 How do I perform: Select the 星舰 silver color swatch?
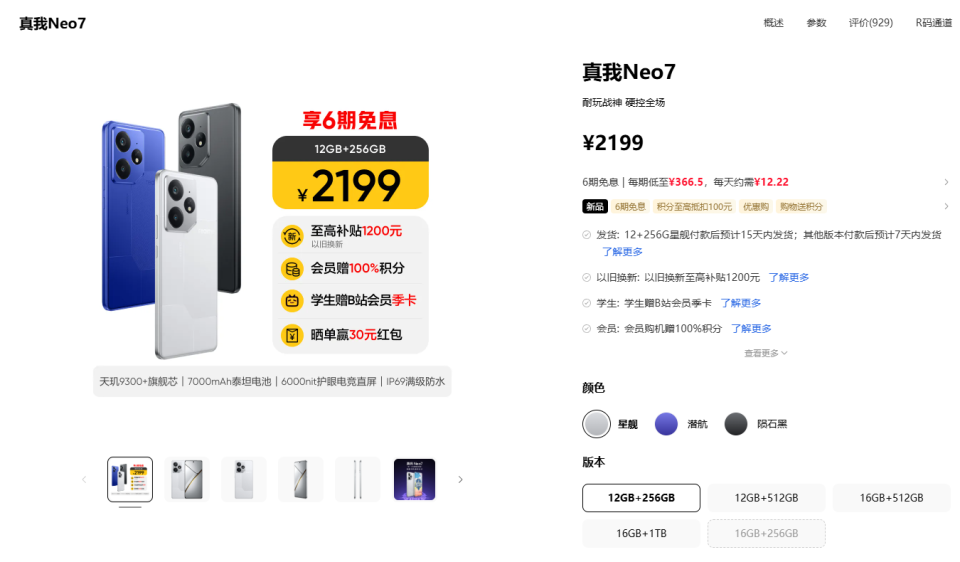pyautogui.click(x=596, y=424)
